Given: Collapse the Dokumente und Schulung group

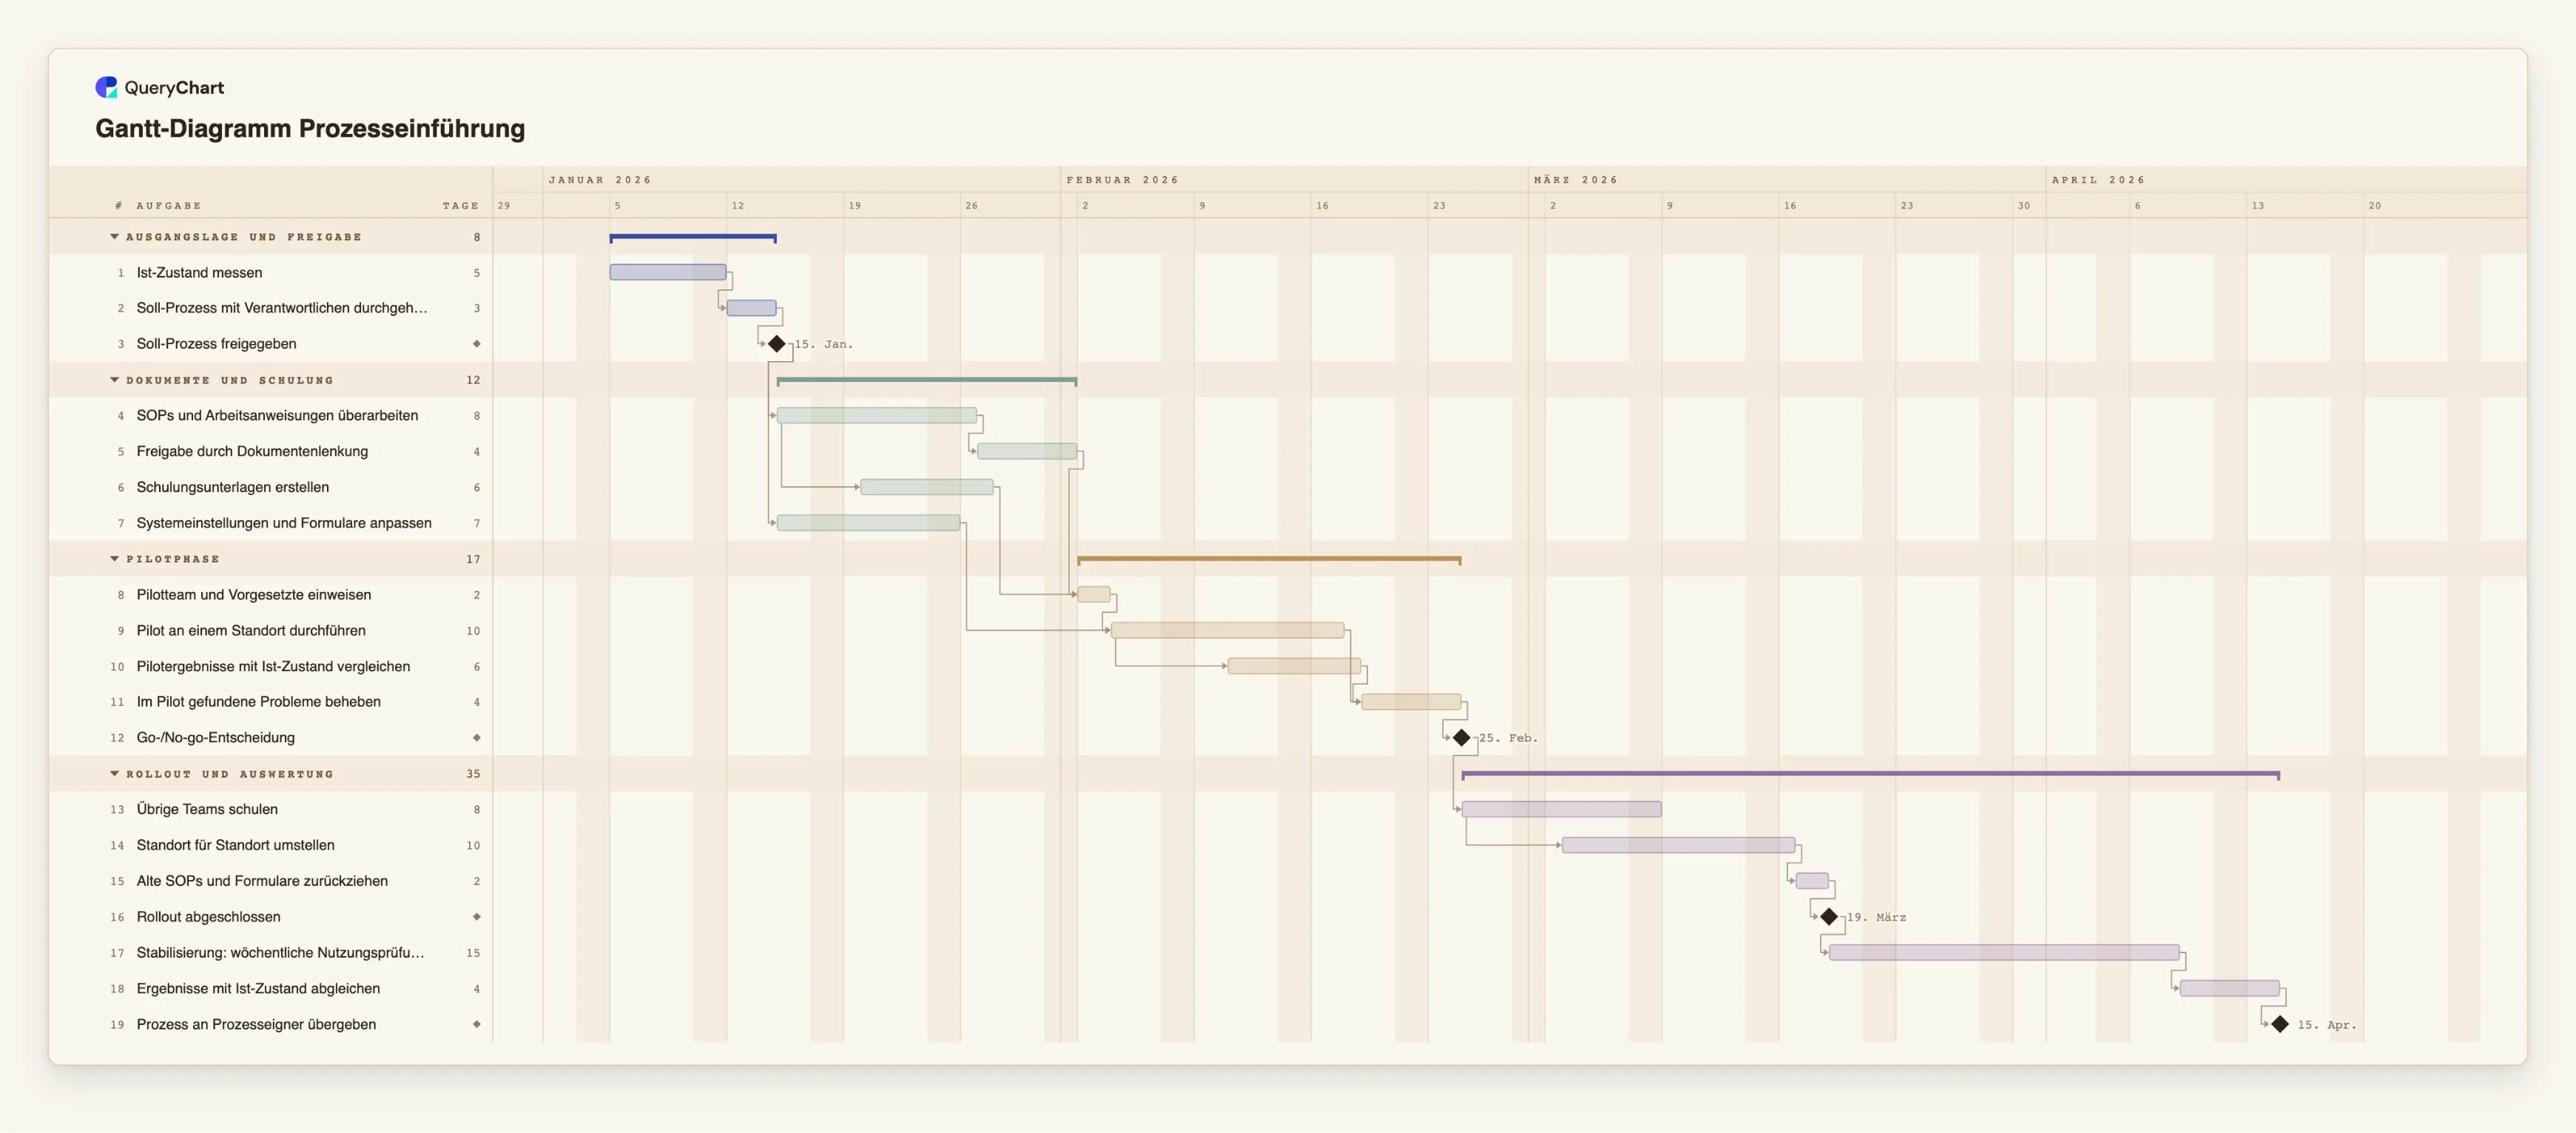Looking at the screenshot, I should click(114, 380).
